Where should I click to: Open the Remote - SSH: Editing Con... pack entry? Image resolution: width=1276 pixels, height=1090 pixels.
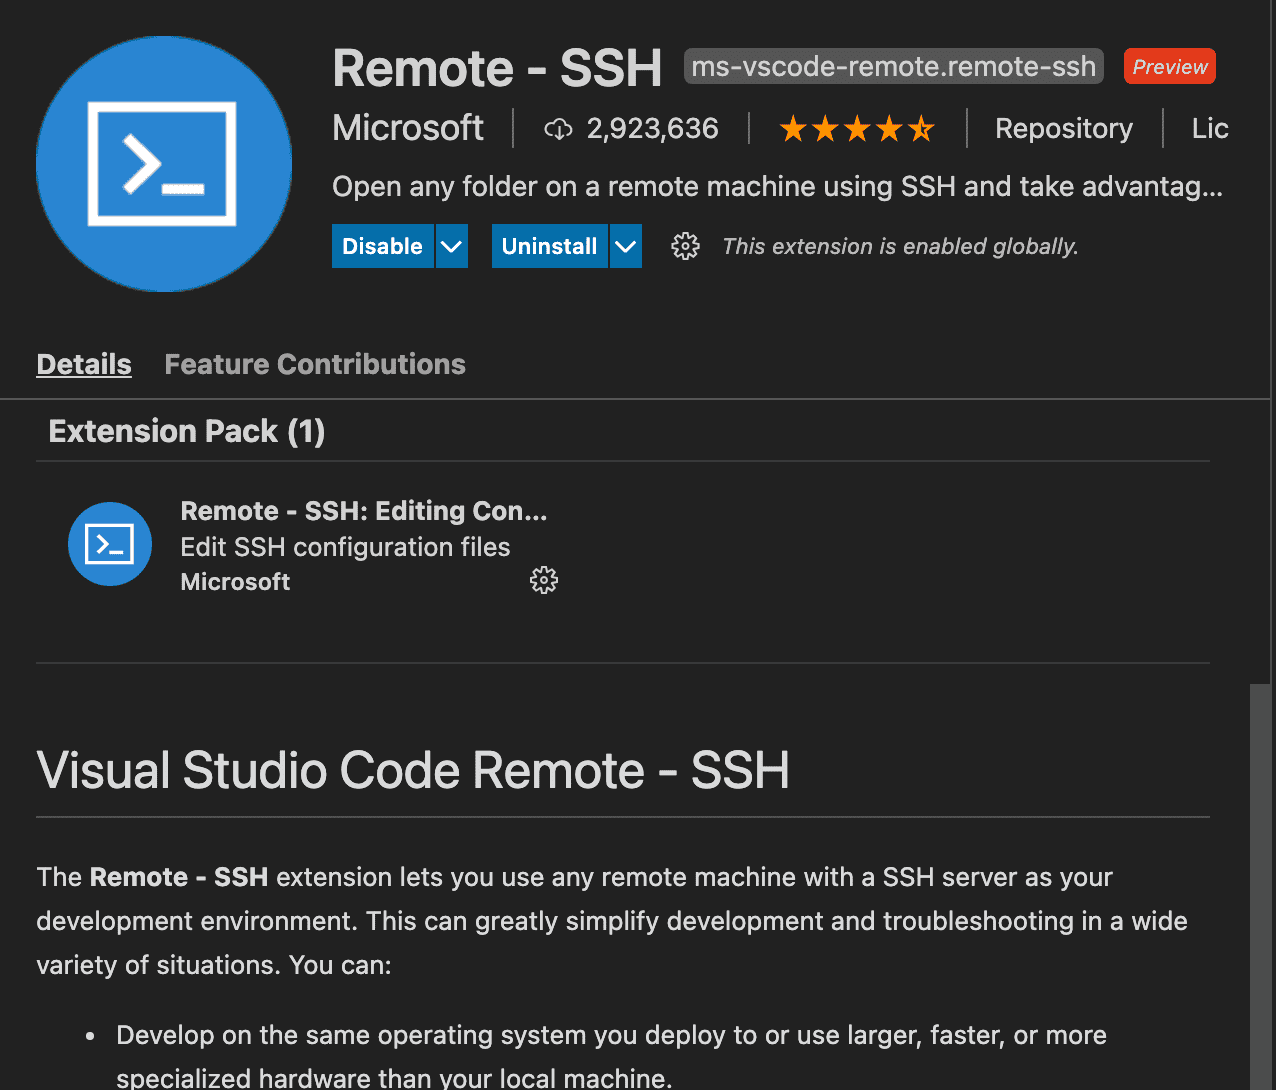(364, 511)
